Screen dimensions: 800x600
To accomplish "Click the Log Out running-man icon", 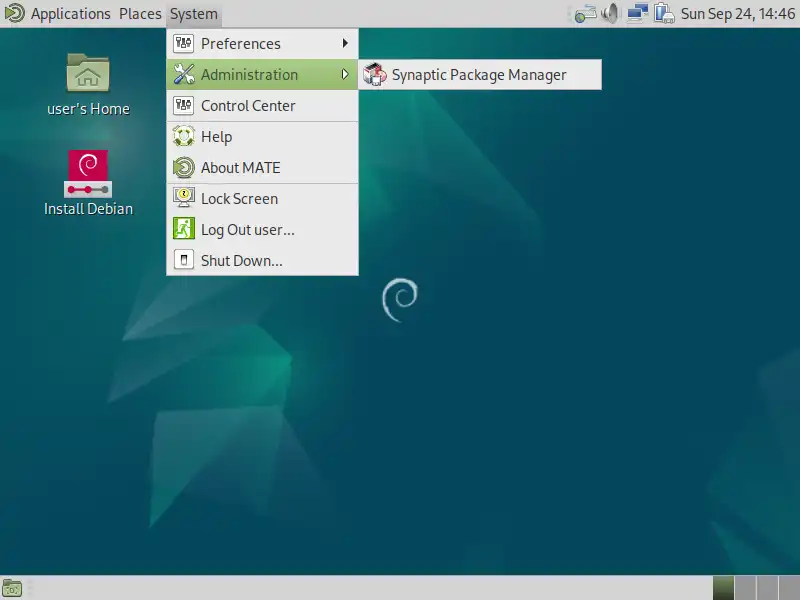I will pyautogui.click(x=184, y=229).
